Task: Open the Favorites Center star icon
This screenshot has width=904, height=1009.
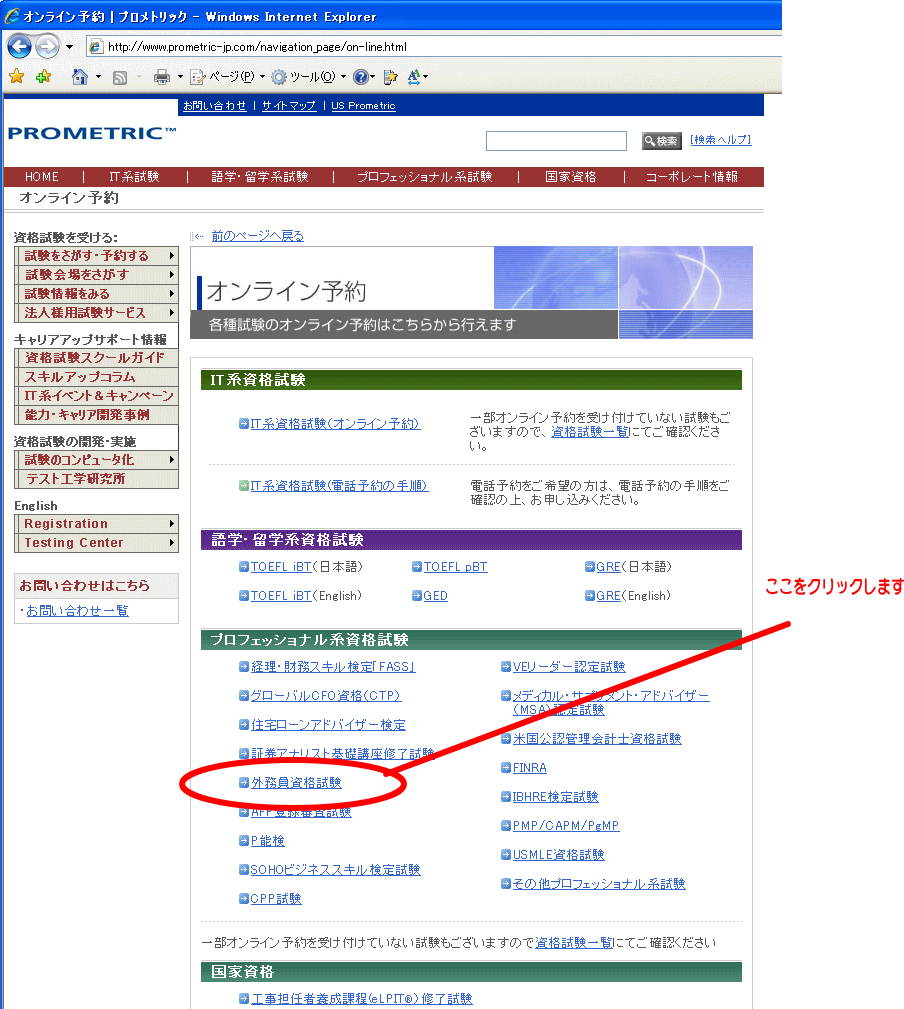Action: coord(17,77)
